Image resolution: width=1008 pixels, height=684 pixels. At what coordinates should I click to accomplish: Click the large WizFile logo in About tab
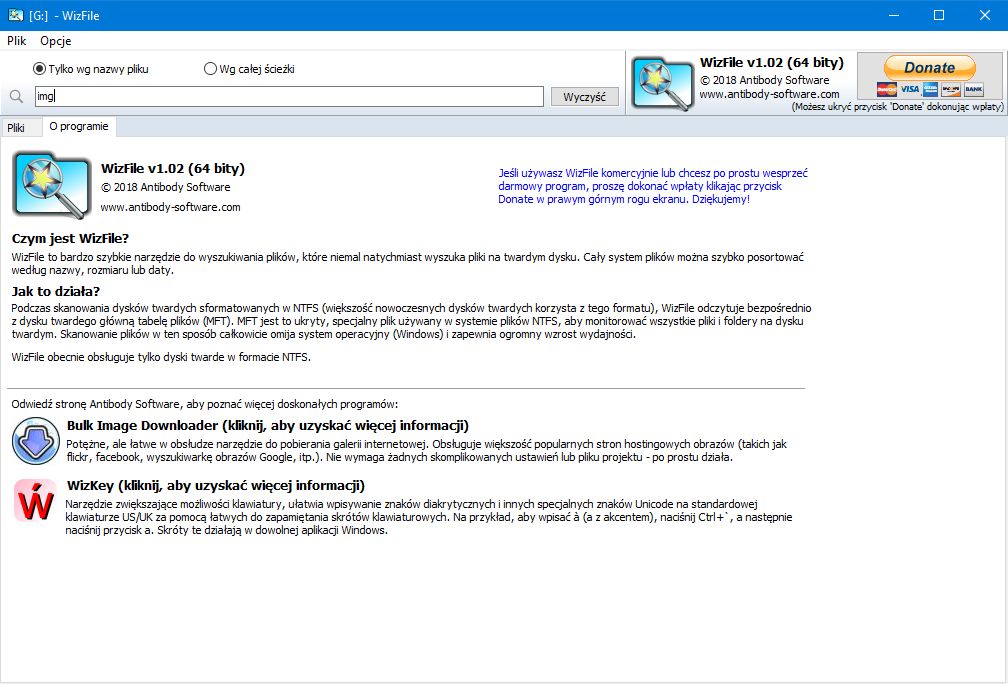click(51, 185)
